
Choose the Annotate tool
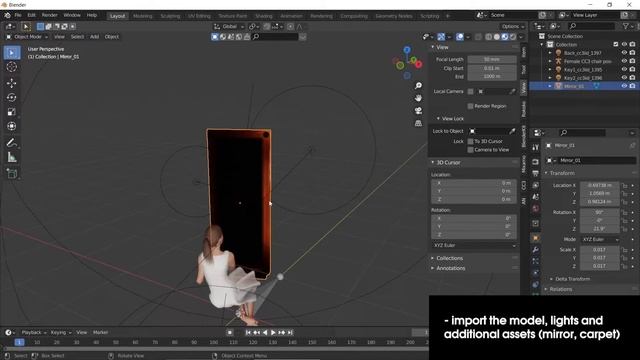pyautogui.click(x=12, y=142)
